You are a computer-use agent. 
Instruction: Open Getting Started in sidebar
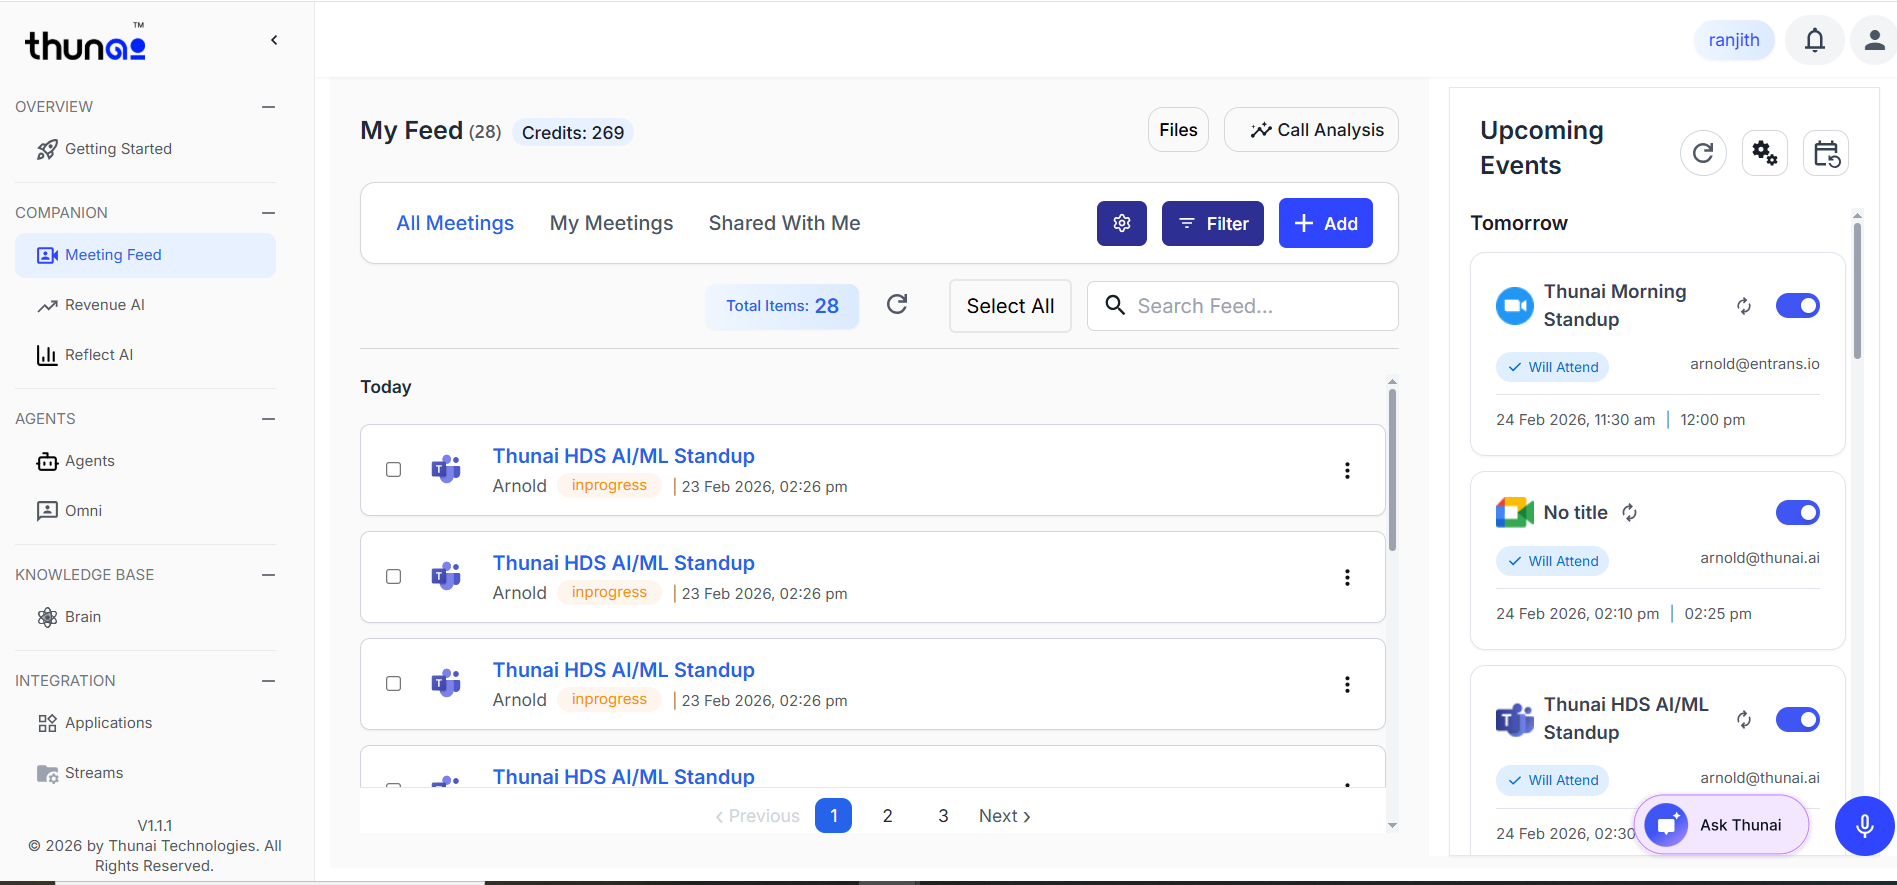pyautogui.click(x=145, y=149)
